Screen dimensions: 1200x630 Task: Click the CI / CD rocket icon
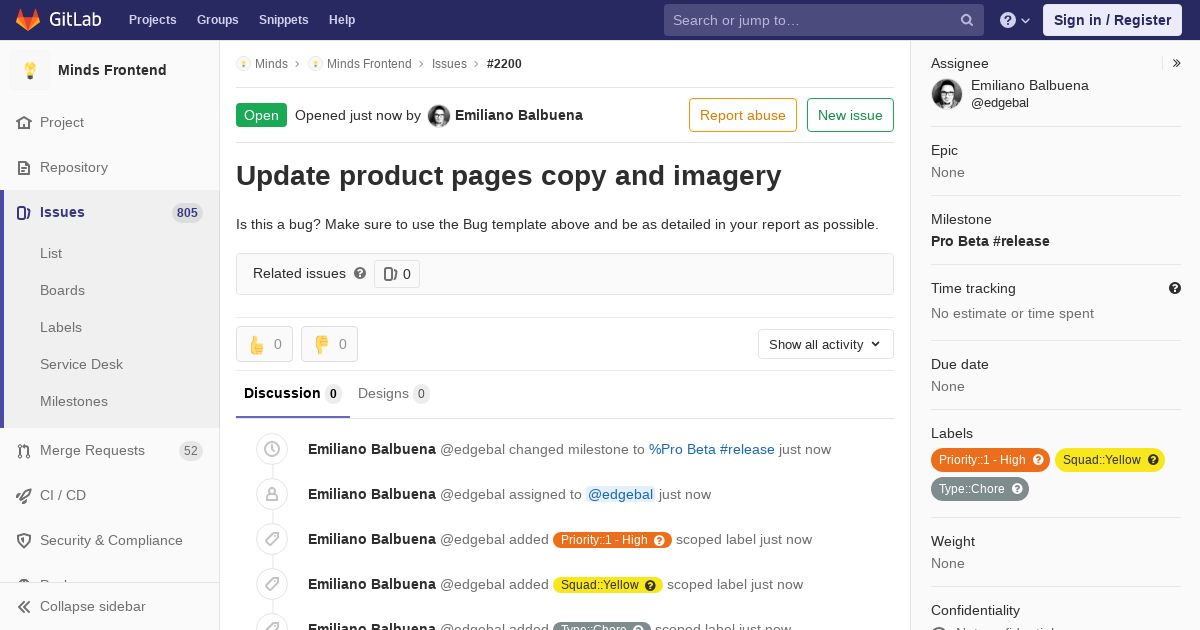tap(24, 496)
